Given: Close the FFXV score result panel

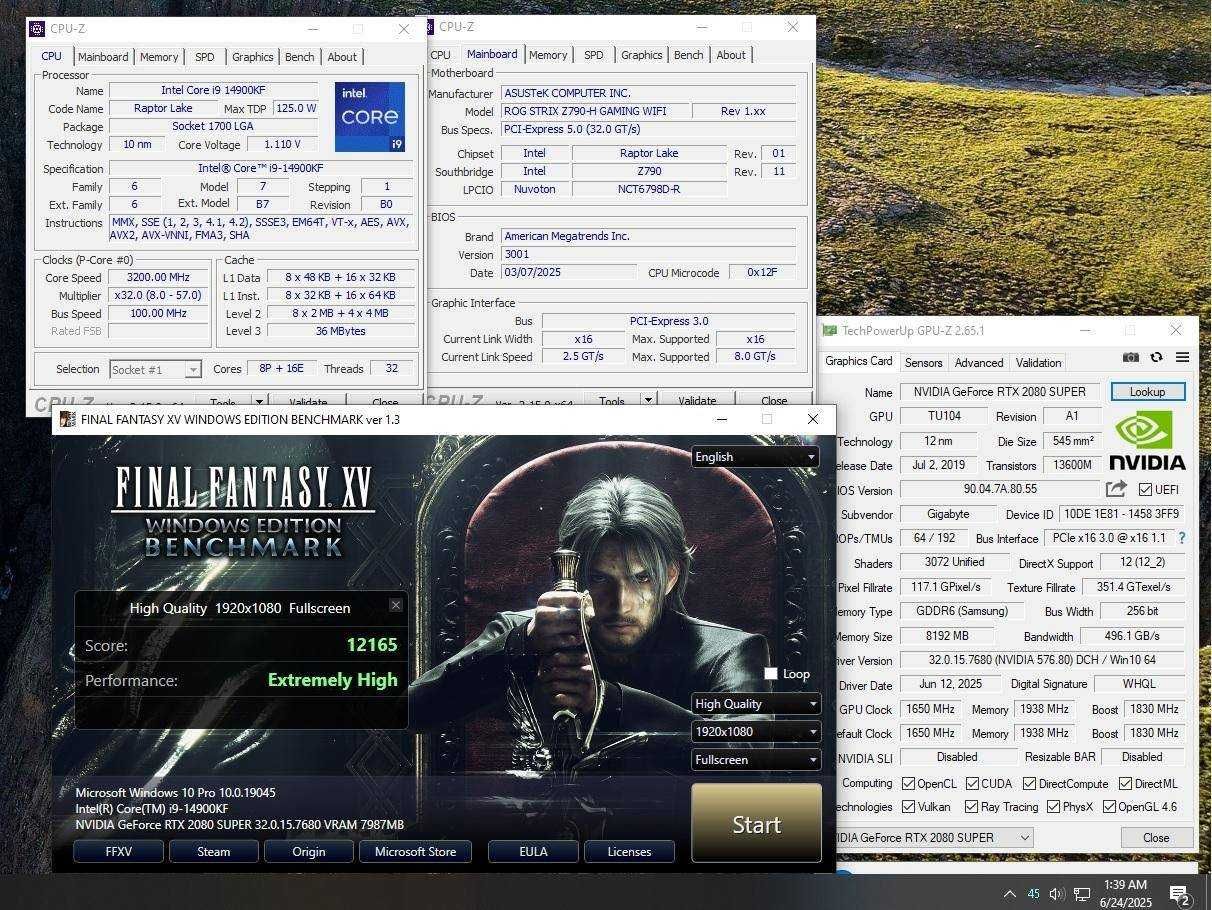Looking at the screenshot, I should click(x=396, y=604).
